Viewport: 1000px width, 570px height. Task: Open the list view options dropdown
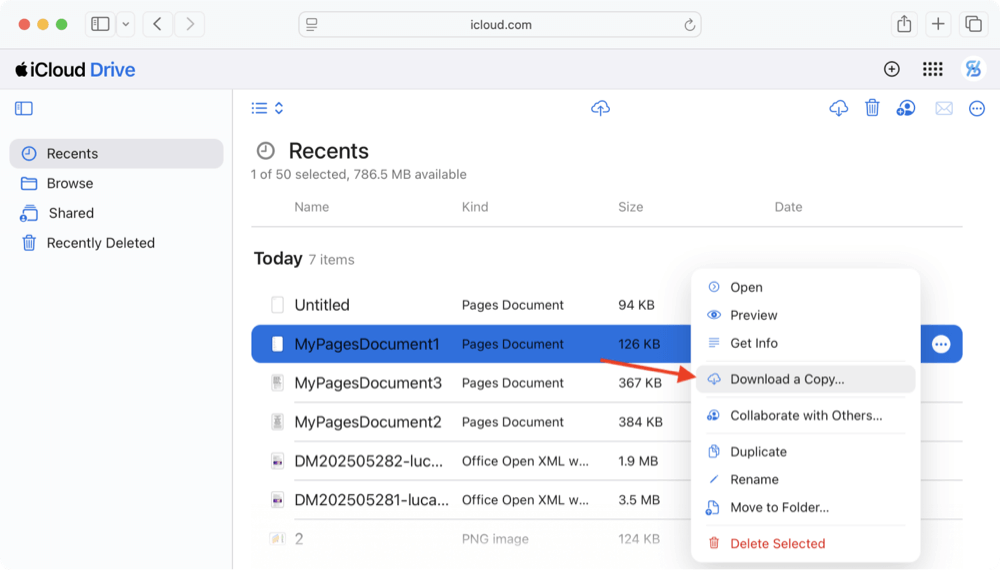[267, 108]
